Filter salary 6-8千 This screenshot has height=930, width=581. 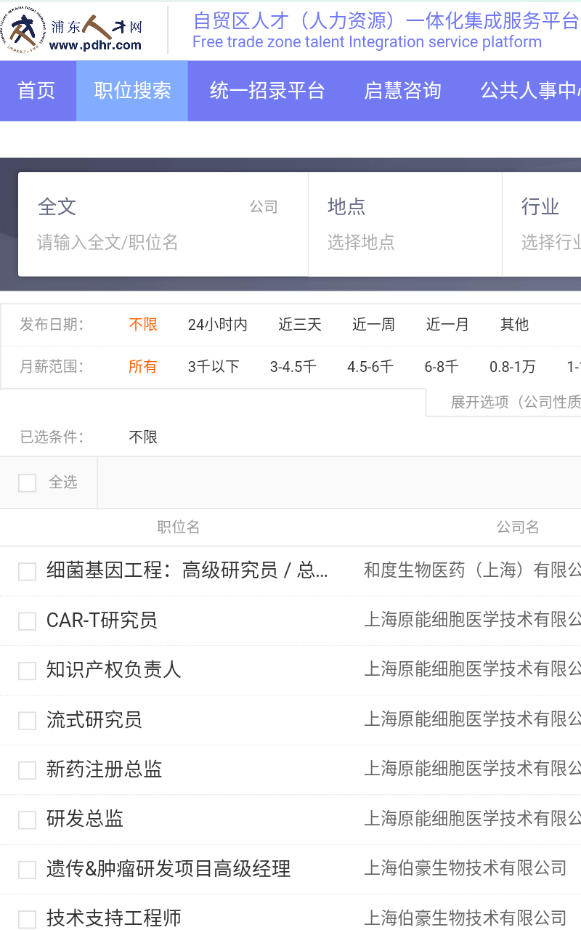tap(441, 367)
